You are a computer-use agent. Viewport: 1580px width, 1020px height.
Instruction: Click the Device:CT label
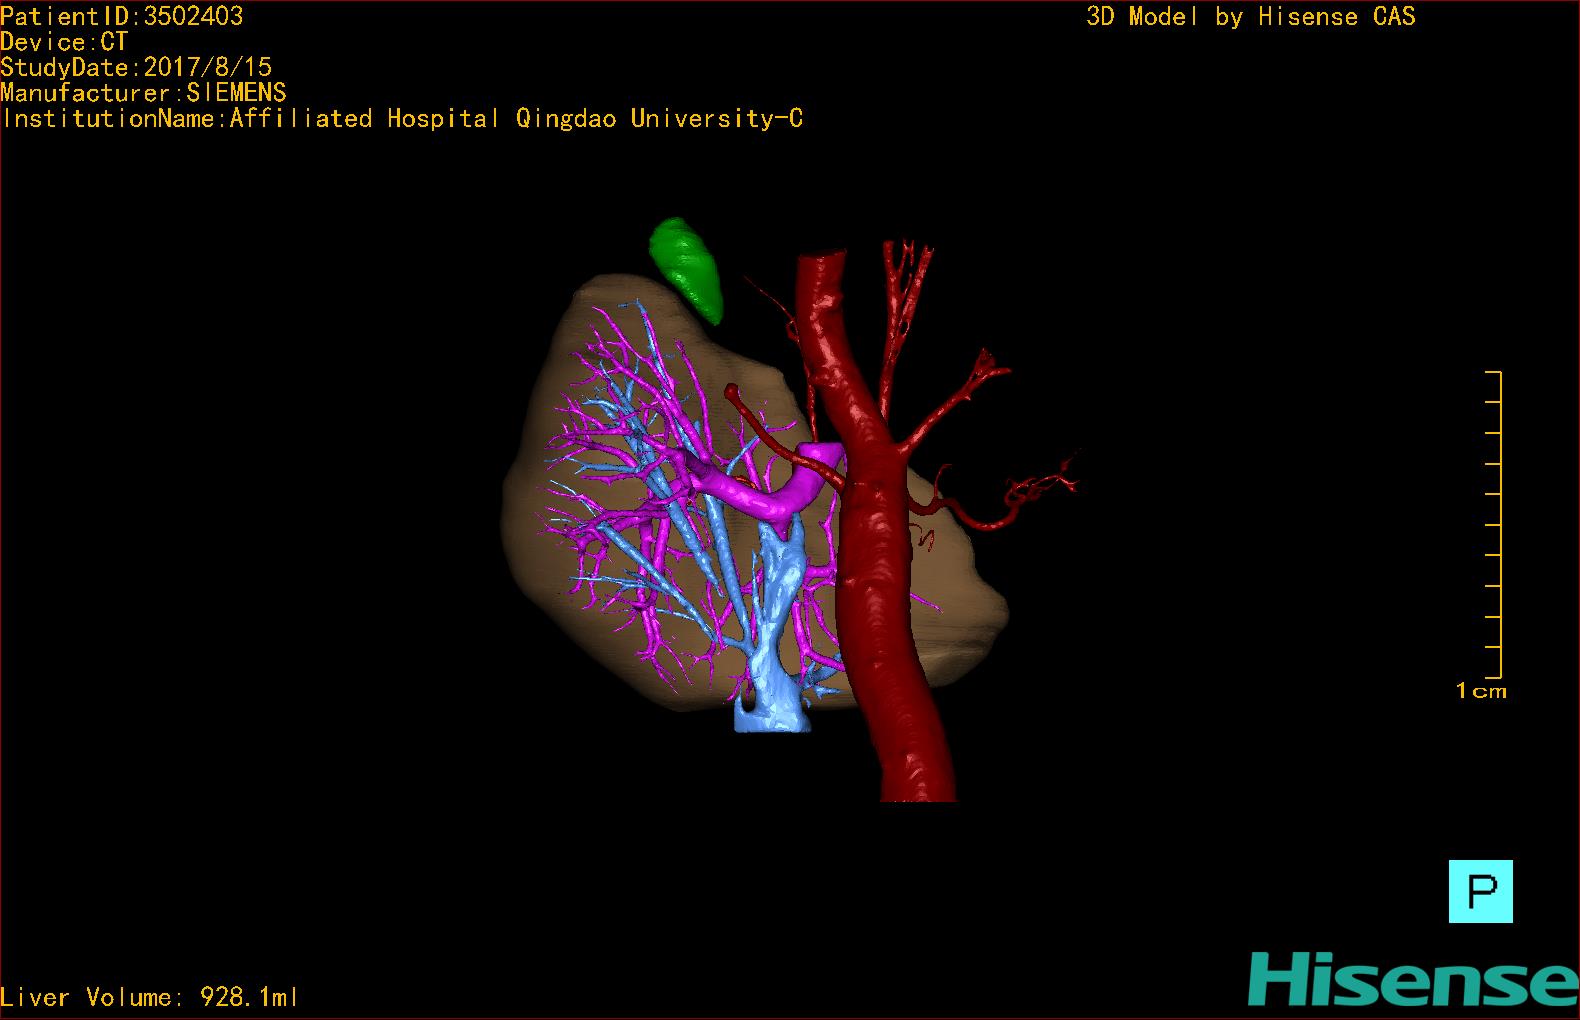point(64,42)
